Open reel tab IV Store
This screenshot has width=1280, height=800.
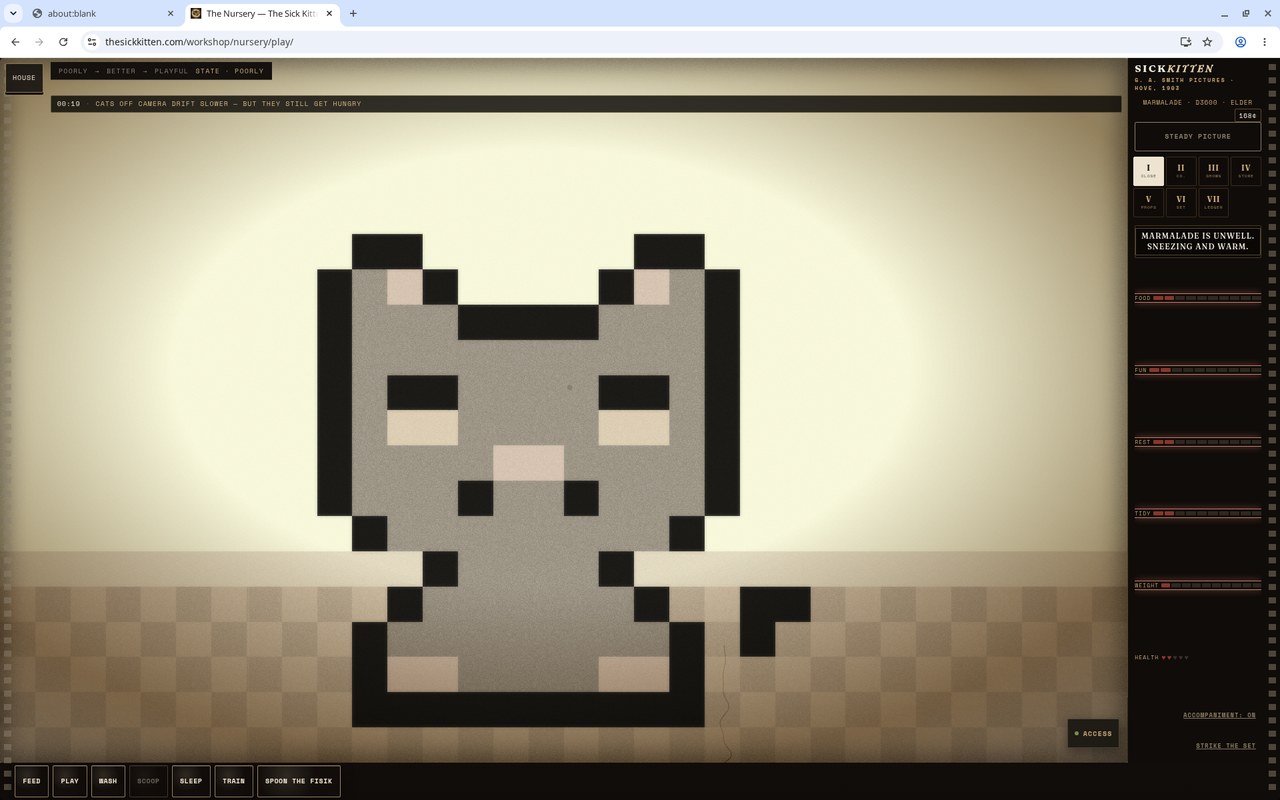click(1246, 171)
